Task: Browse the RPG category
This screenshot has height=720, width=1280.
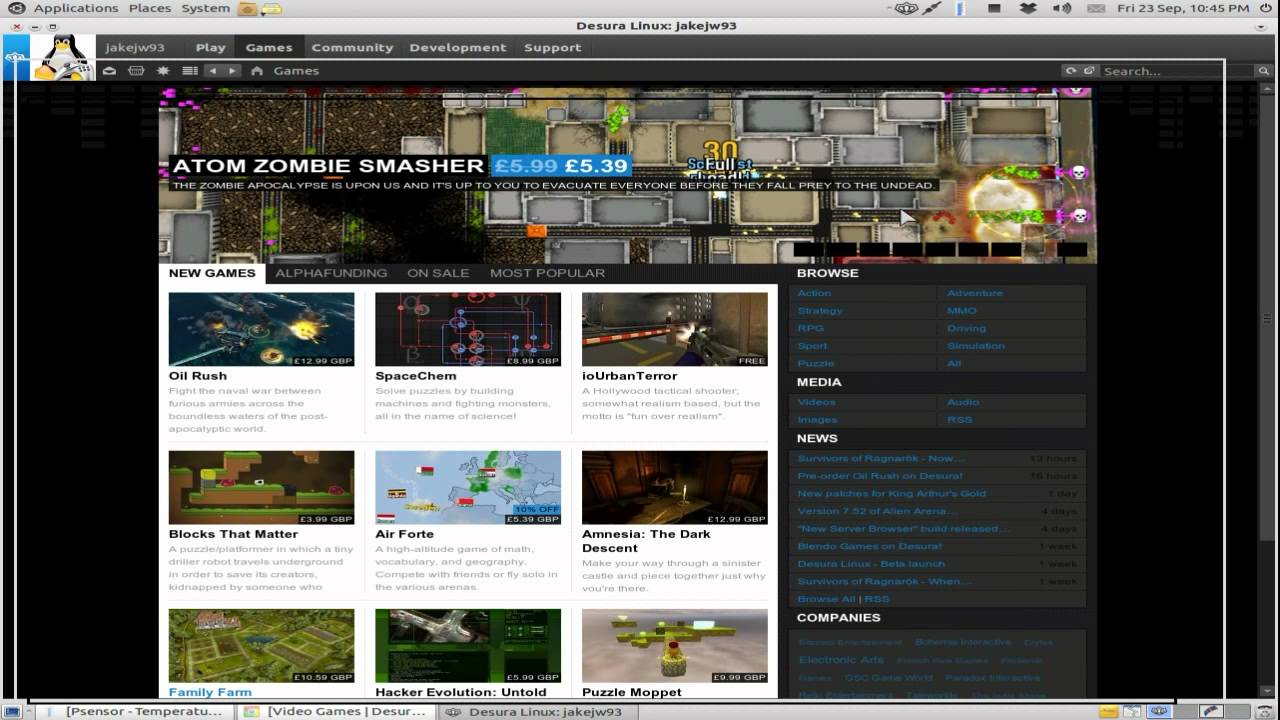Action: pos(811,328)
